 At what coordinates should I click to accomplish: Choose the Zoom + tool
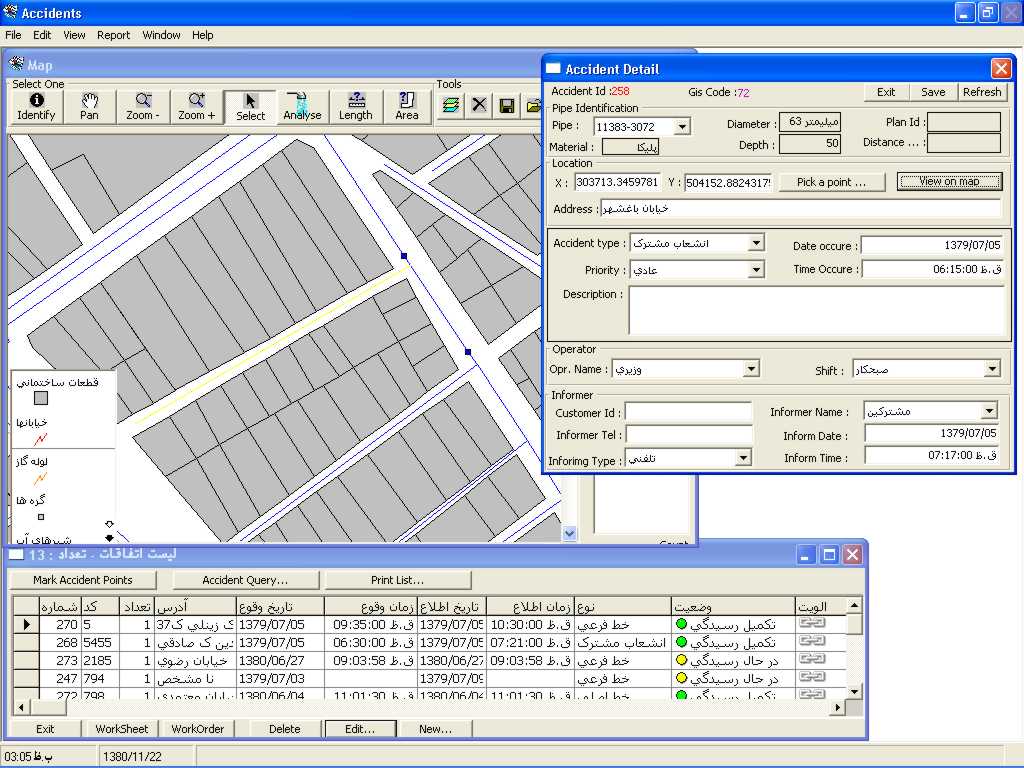coord(197,106)
